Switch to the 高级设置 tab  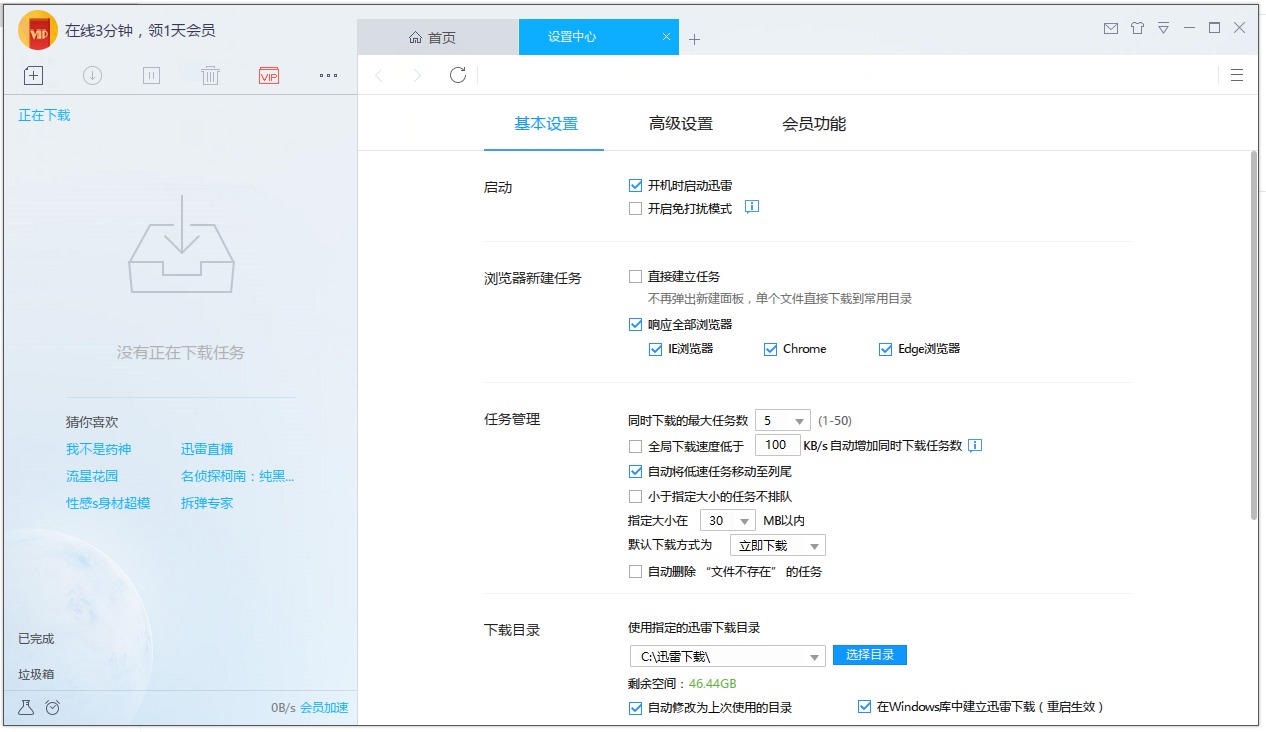pyautogui.click(x=681, y=123)
